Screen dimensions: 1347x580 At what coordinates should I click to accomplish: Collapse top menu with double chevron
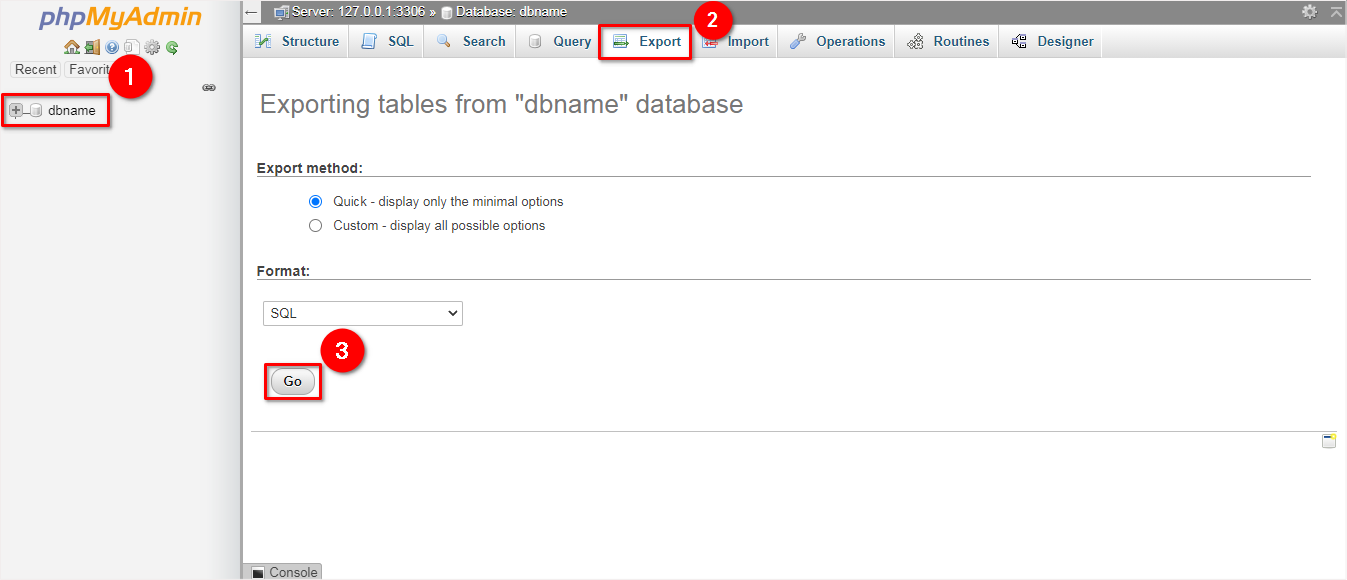pyautogui.click(x=1336, y=12)
